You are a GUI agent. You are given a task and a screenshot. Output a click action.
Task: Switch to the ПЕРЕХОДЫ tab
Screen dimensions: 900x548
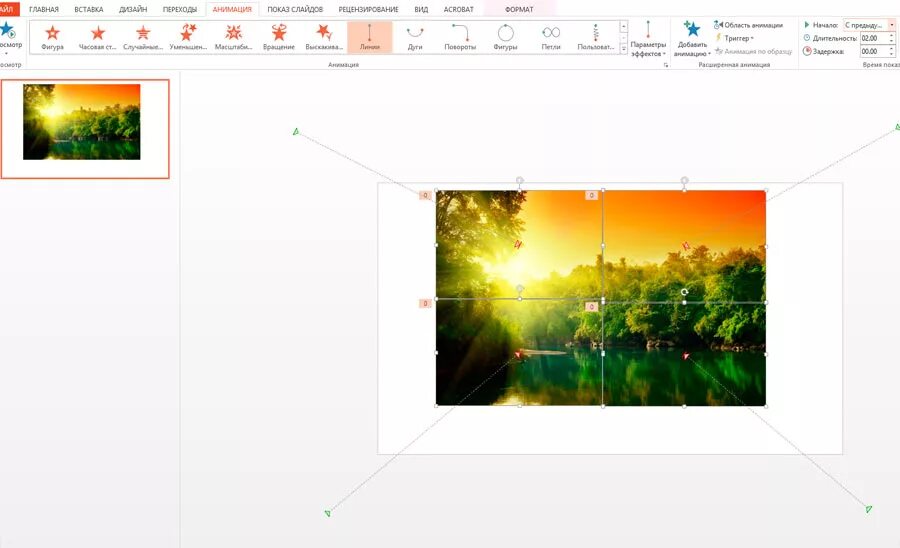click(x=180, y=10)
